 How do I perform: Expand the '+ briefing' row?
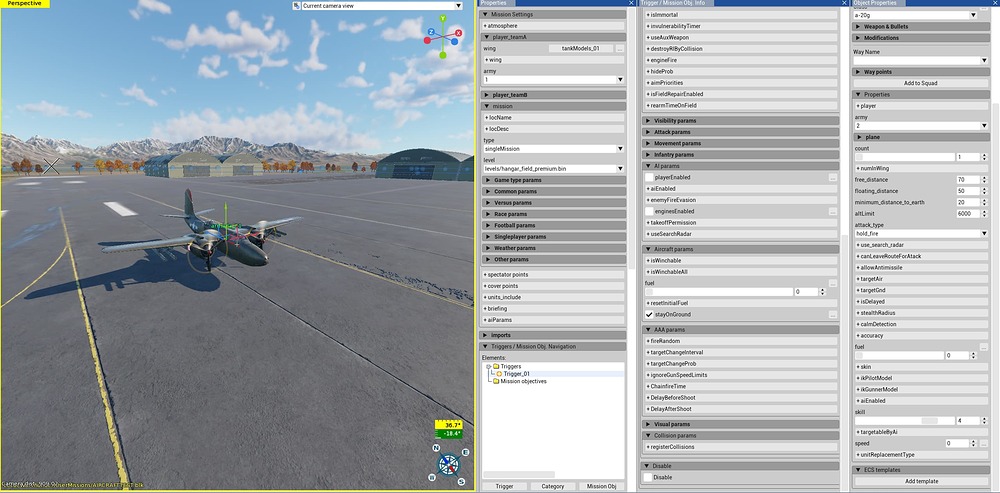click(x=554, y=309)
